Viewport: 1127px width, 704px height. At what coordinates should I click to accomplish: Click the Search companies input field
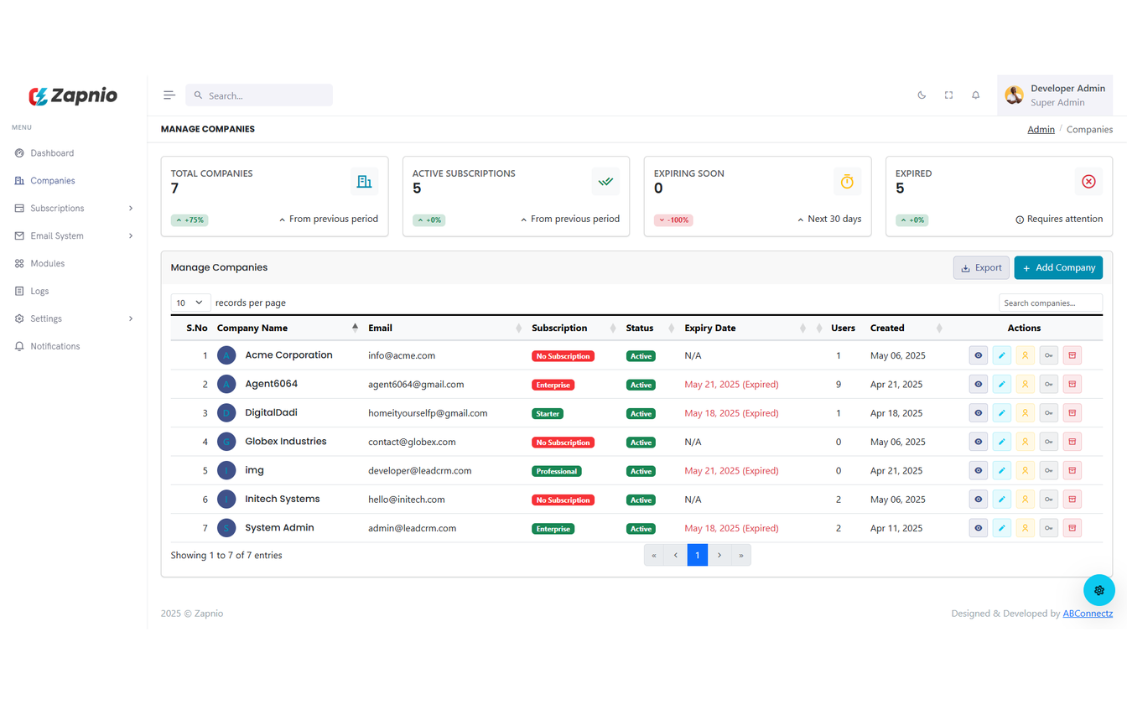tap(1050, 303)
